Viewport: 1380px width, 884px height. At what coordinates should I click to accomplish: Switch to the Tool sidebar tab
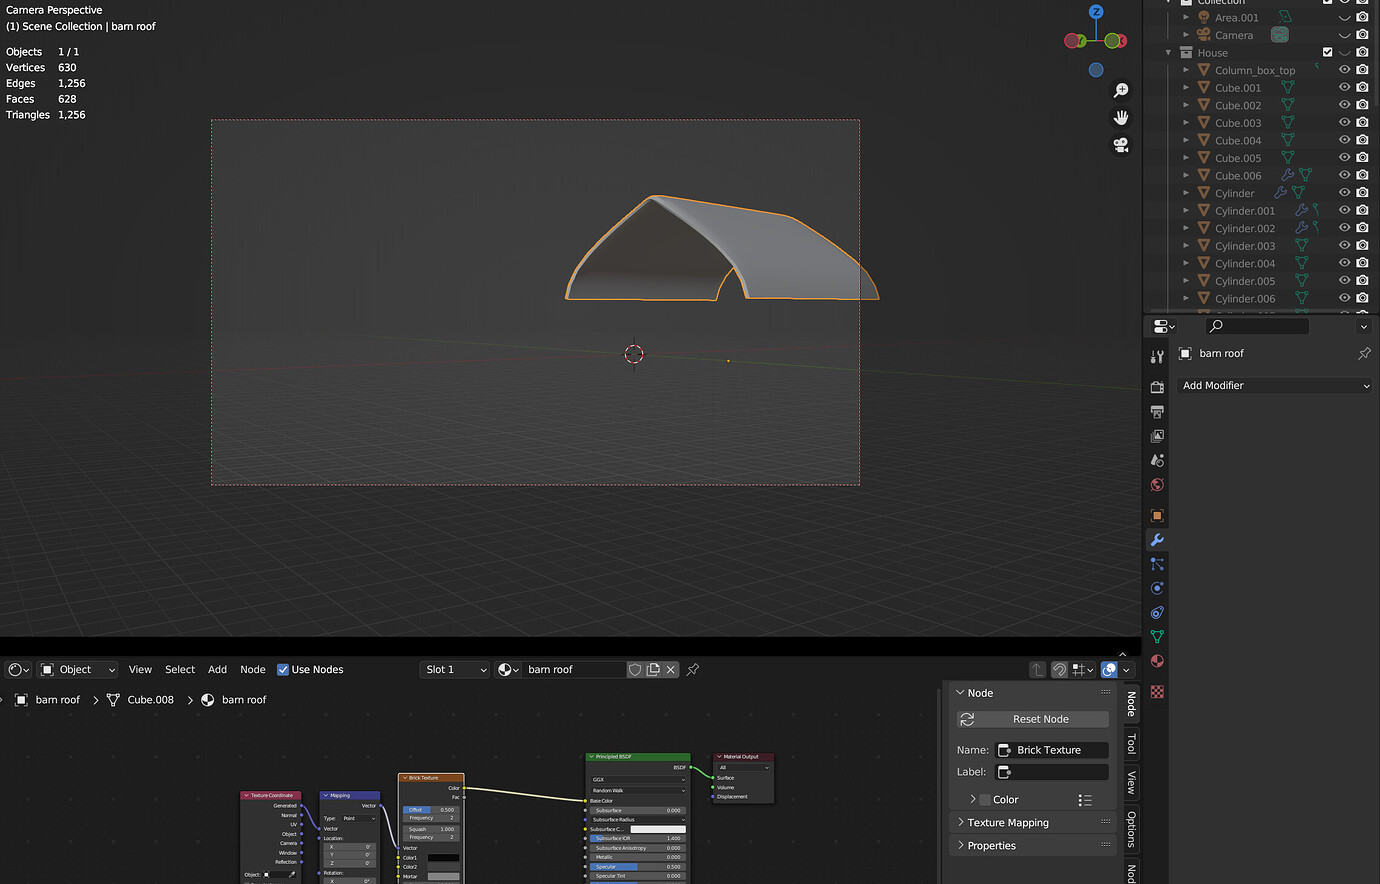click(x=1131, y=743)
